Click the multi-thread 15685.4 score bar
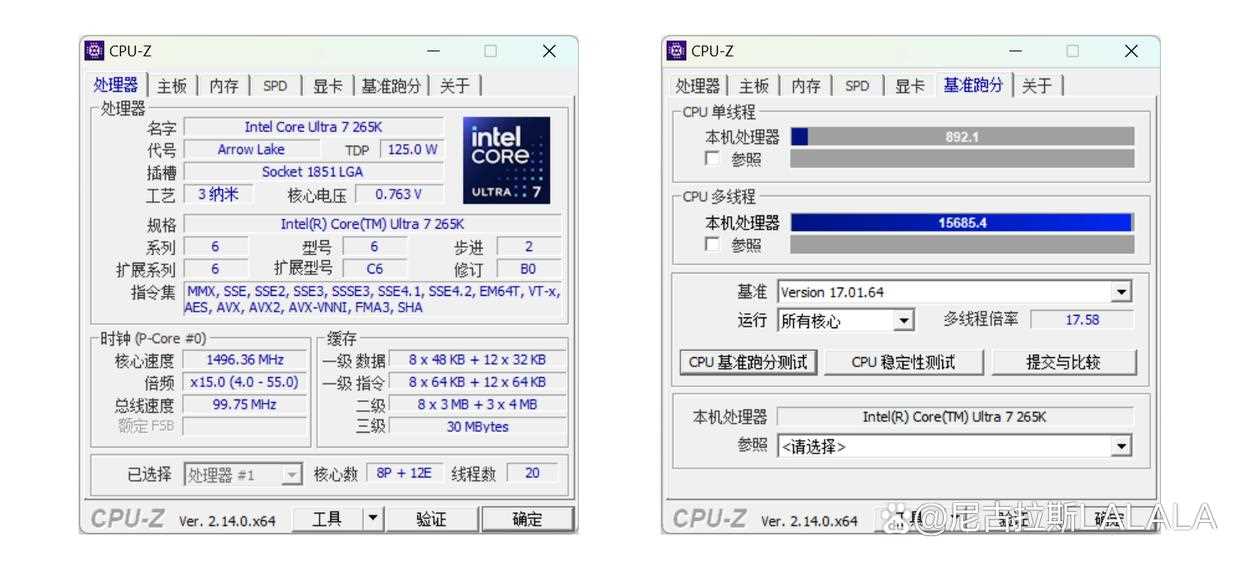Image resolution: width=1242 pixels, height=561 pixels. (962, 222)
